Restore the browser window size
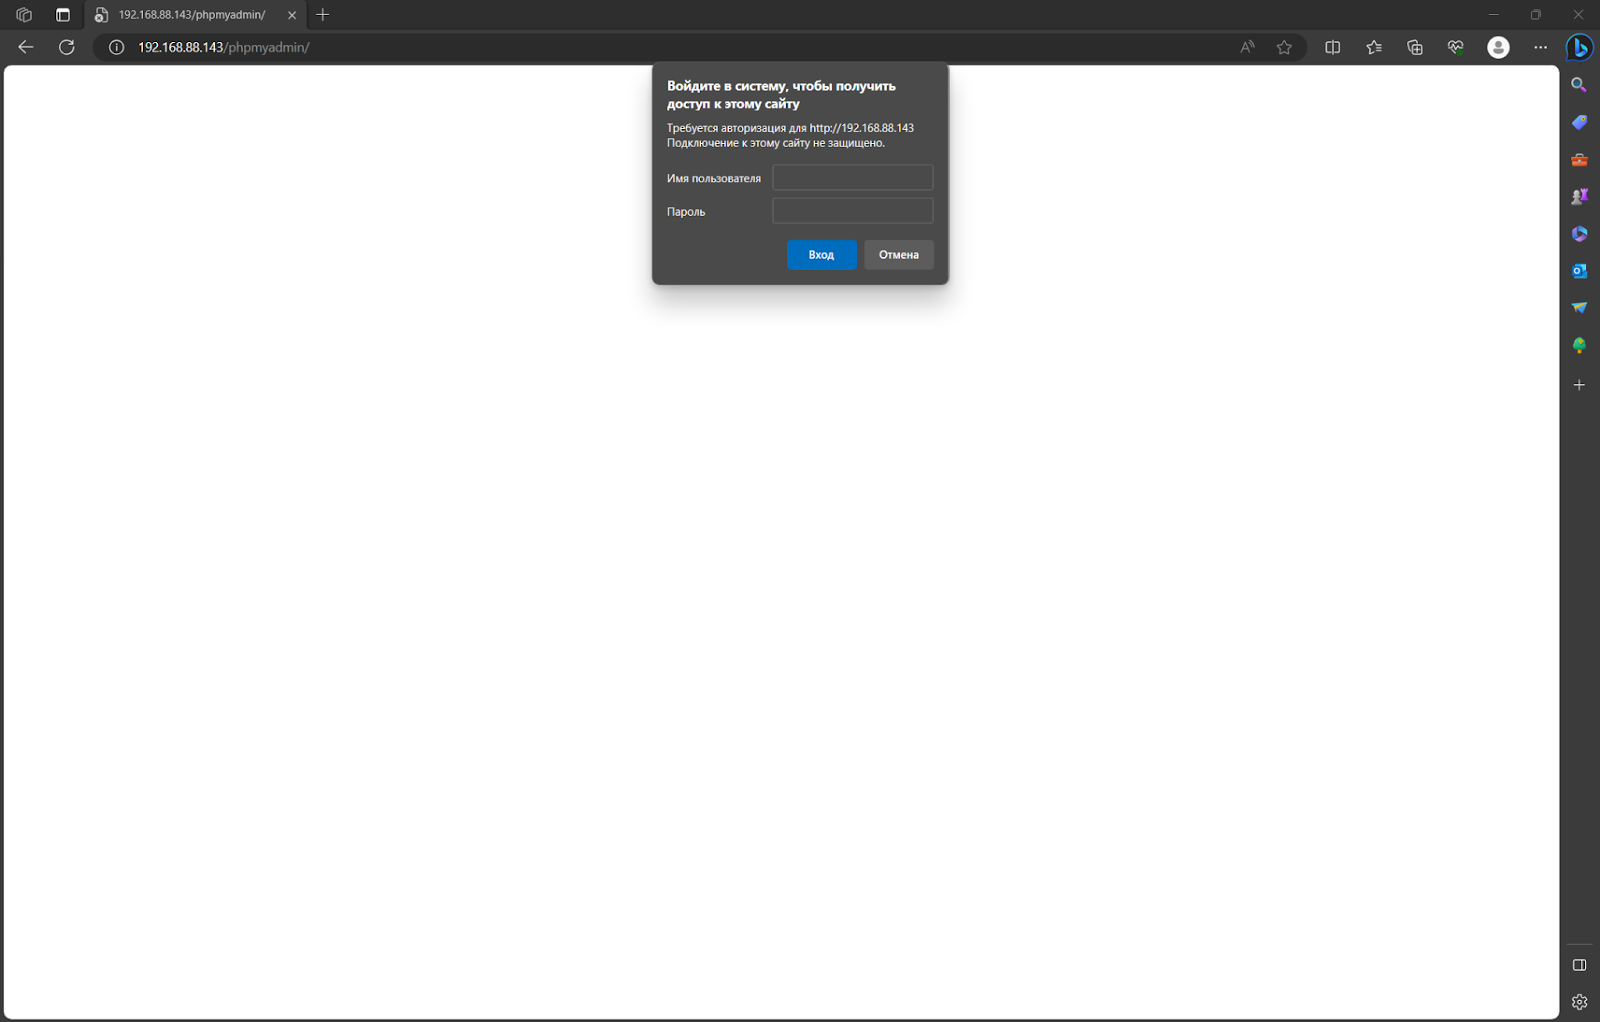Viewport: 1600px width, 1022px height. coord(1536,15)
